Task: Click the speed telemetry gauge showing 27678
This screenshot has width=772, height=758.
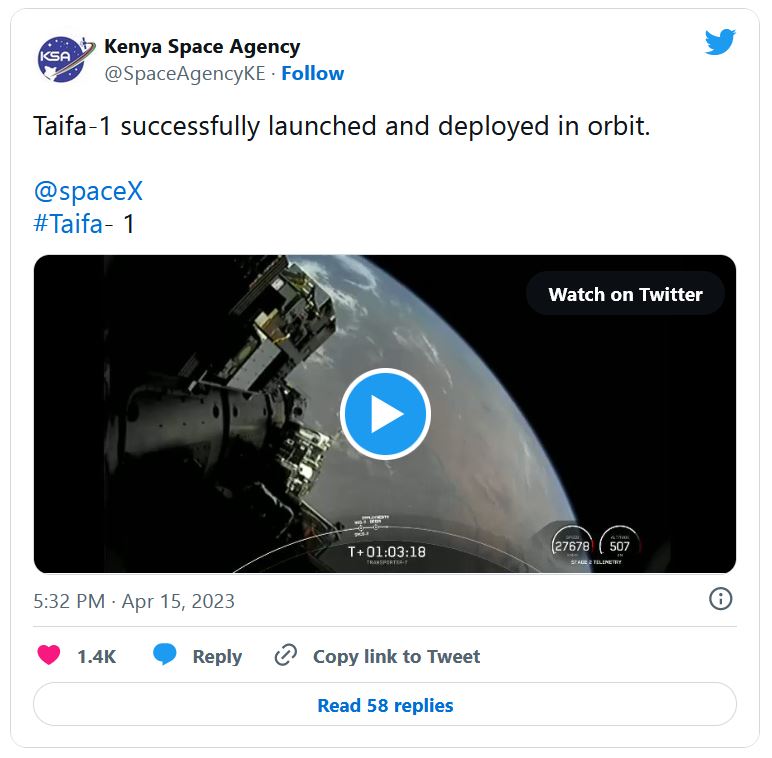Action: [572, 546]
